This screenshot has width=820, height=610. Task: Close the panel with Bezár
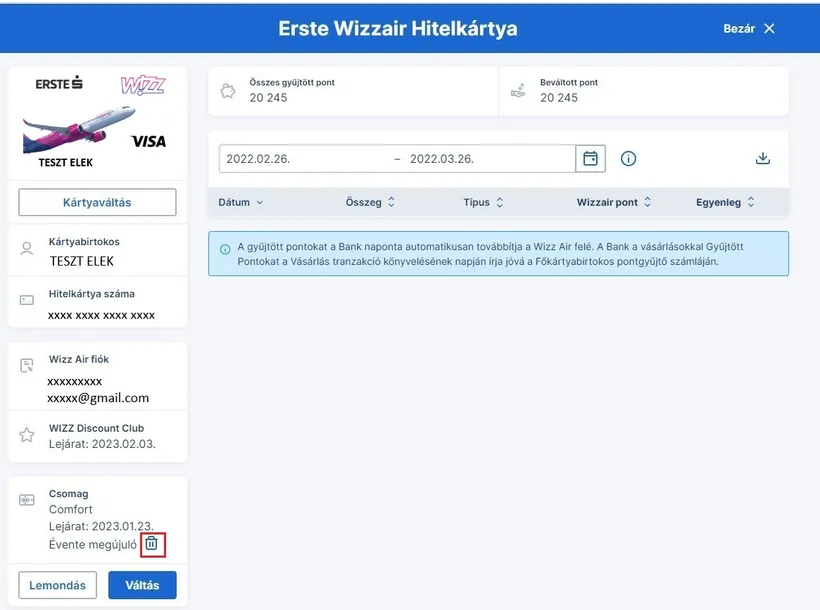[749, 28]
